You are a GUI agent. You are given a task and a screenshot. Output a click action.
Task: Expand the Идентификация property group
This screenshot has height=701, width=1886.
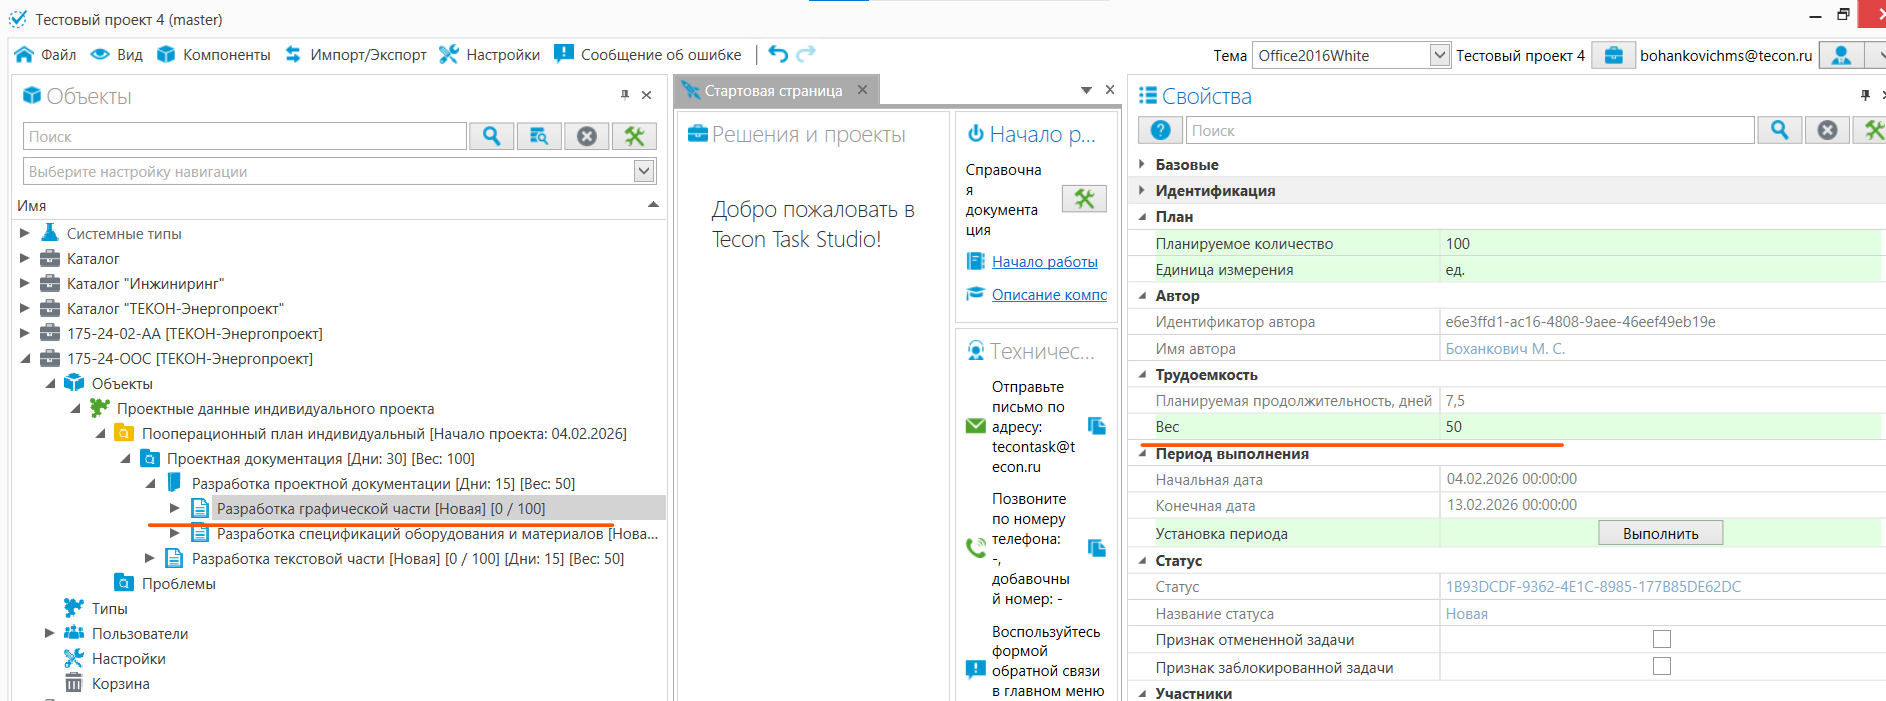pos(1141,190)
